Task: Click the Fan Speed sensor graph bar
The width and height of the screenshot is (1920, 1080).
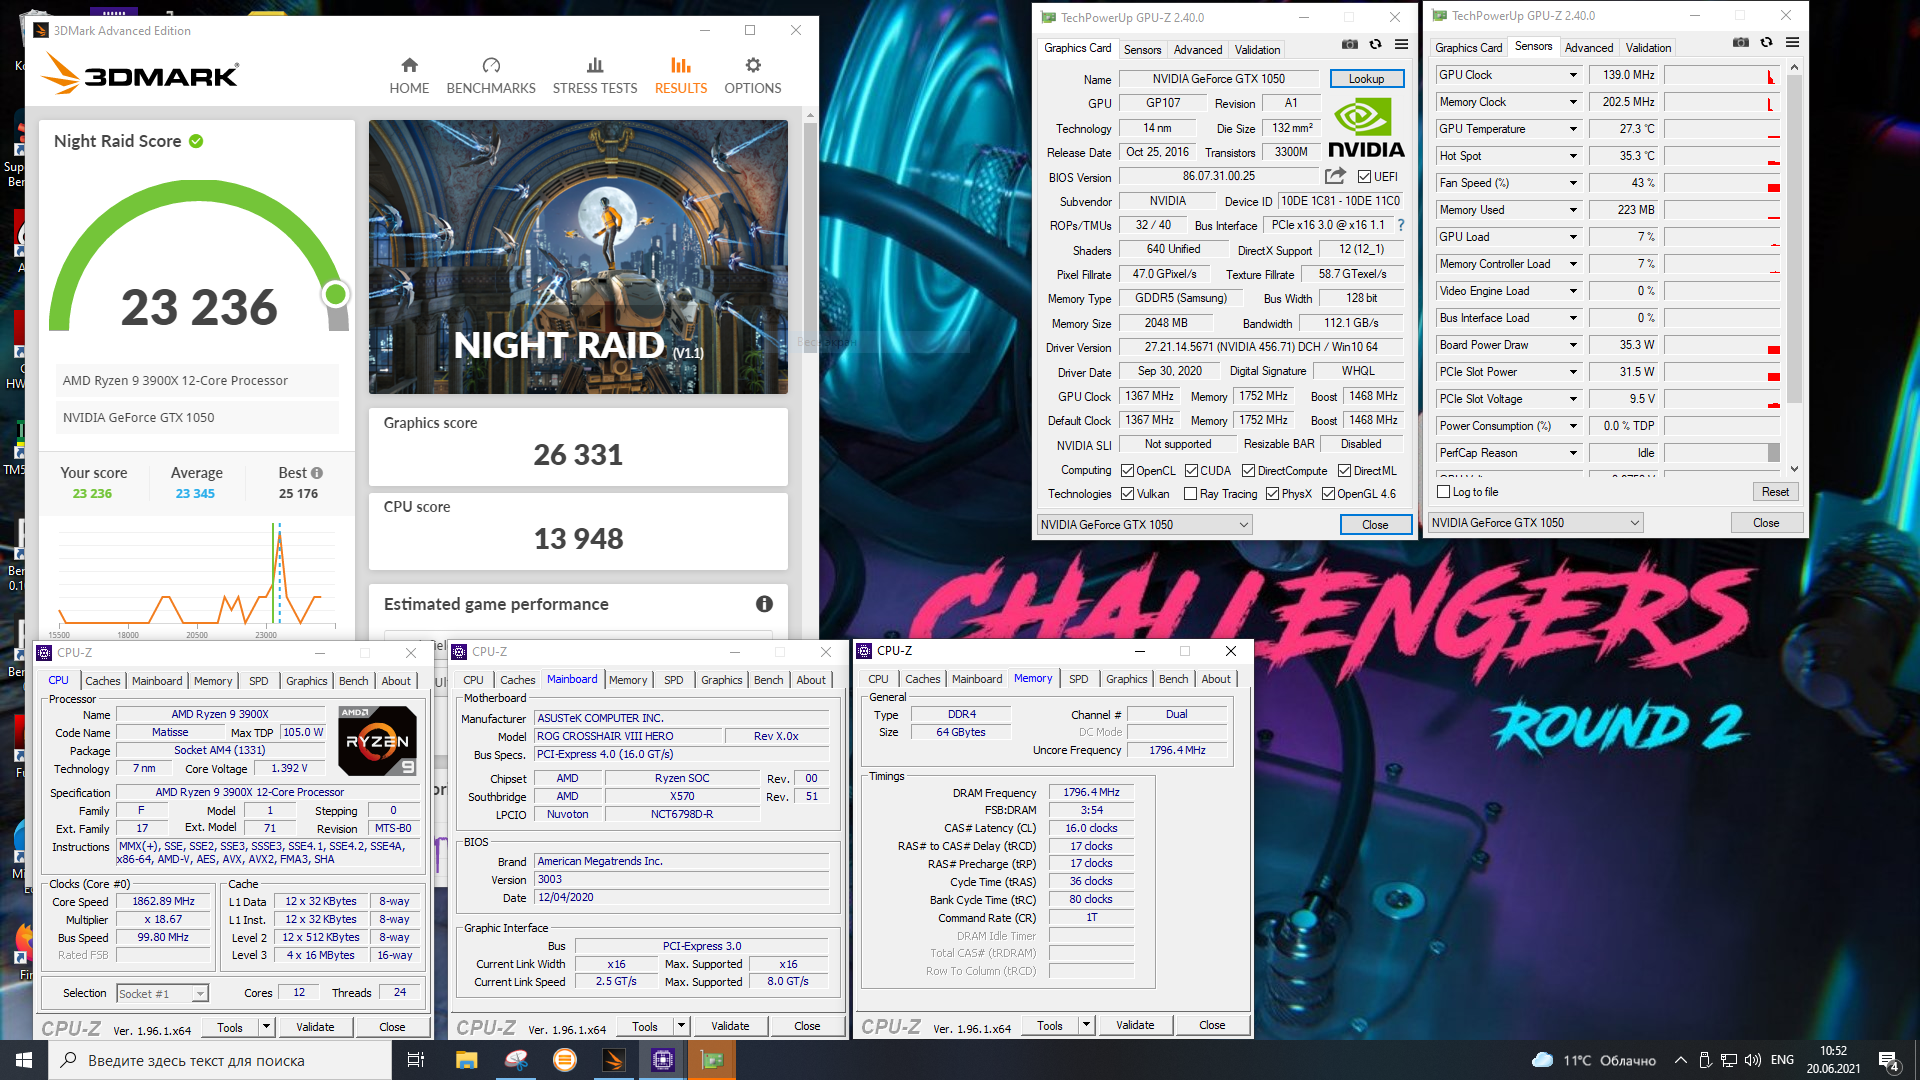Action: point(1774,188)
